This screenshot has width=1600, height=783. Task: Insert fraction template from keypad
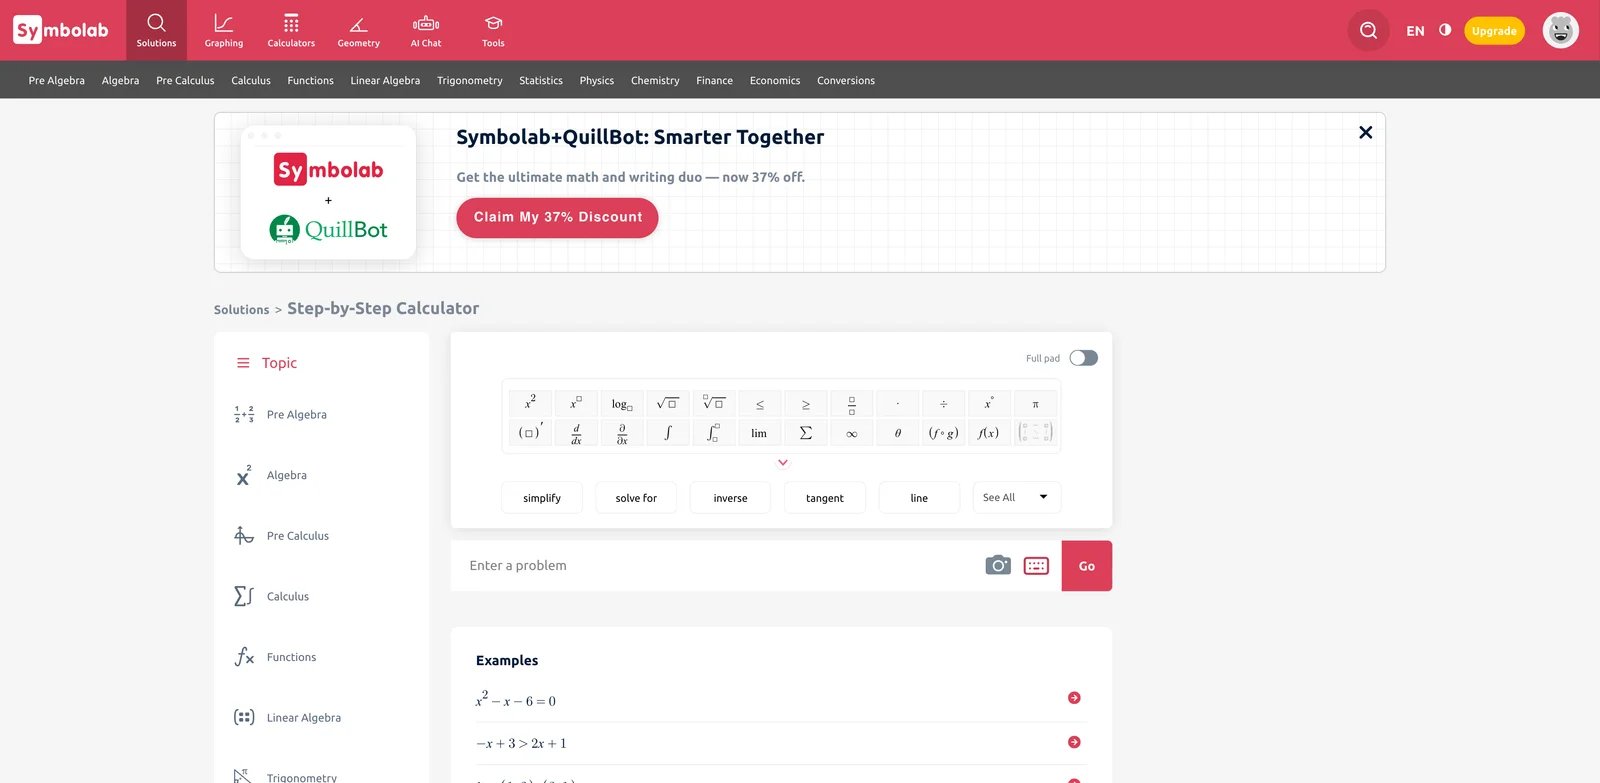tap(852, 403)
